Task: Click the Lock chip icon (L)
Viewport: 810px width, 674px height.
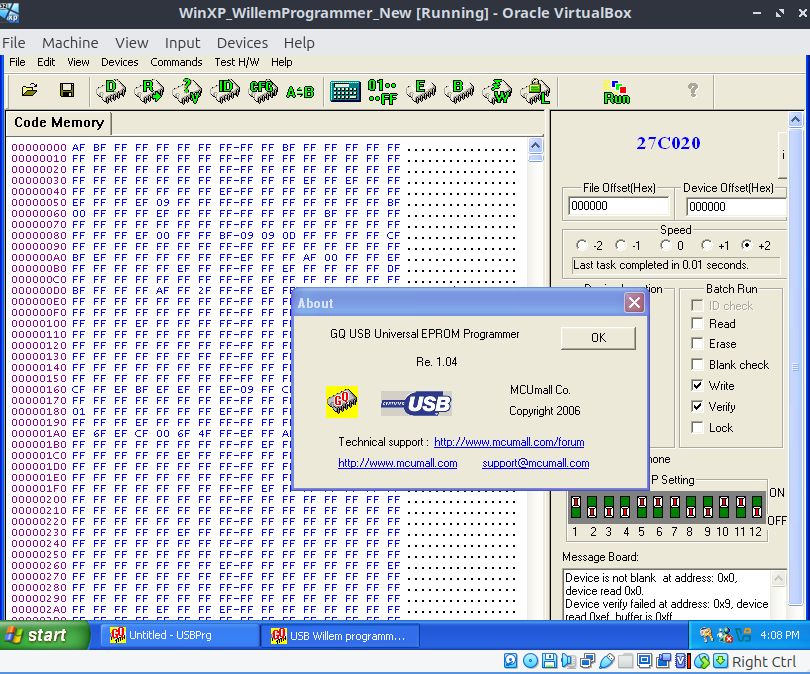Action: pyautogui.click(x=536, y=91)
